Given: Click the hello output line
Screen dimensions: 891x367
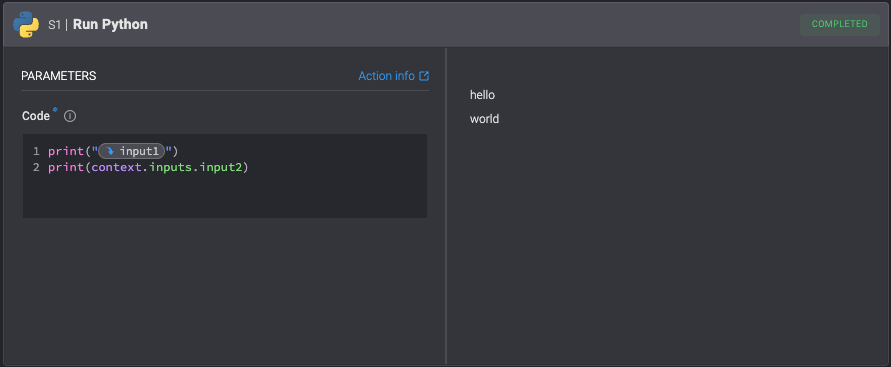Looking at the screenshot, I should pyautogui.click(x=482, y=95).
